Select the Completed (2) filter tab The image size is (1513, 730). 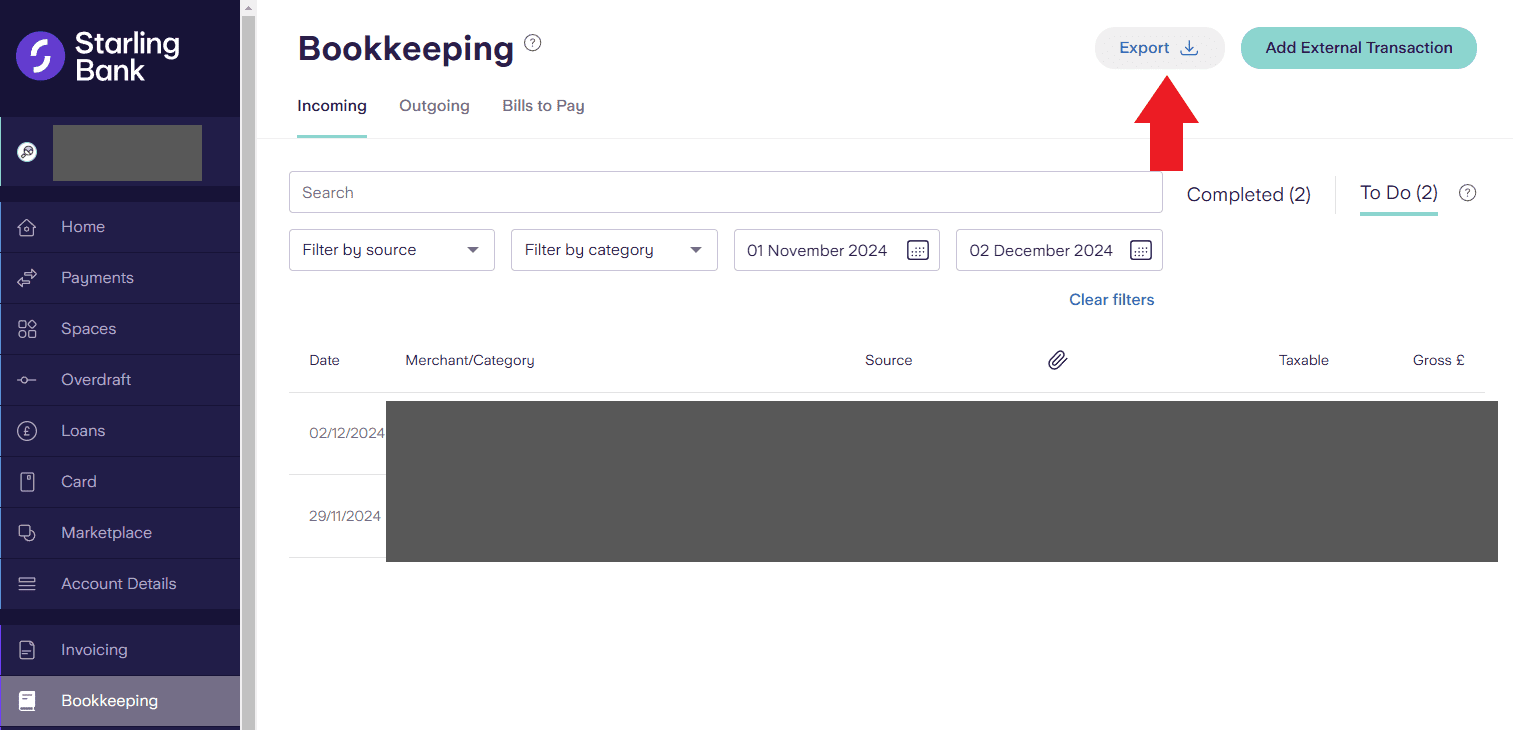coord(1248,194)
